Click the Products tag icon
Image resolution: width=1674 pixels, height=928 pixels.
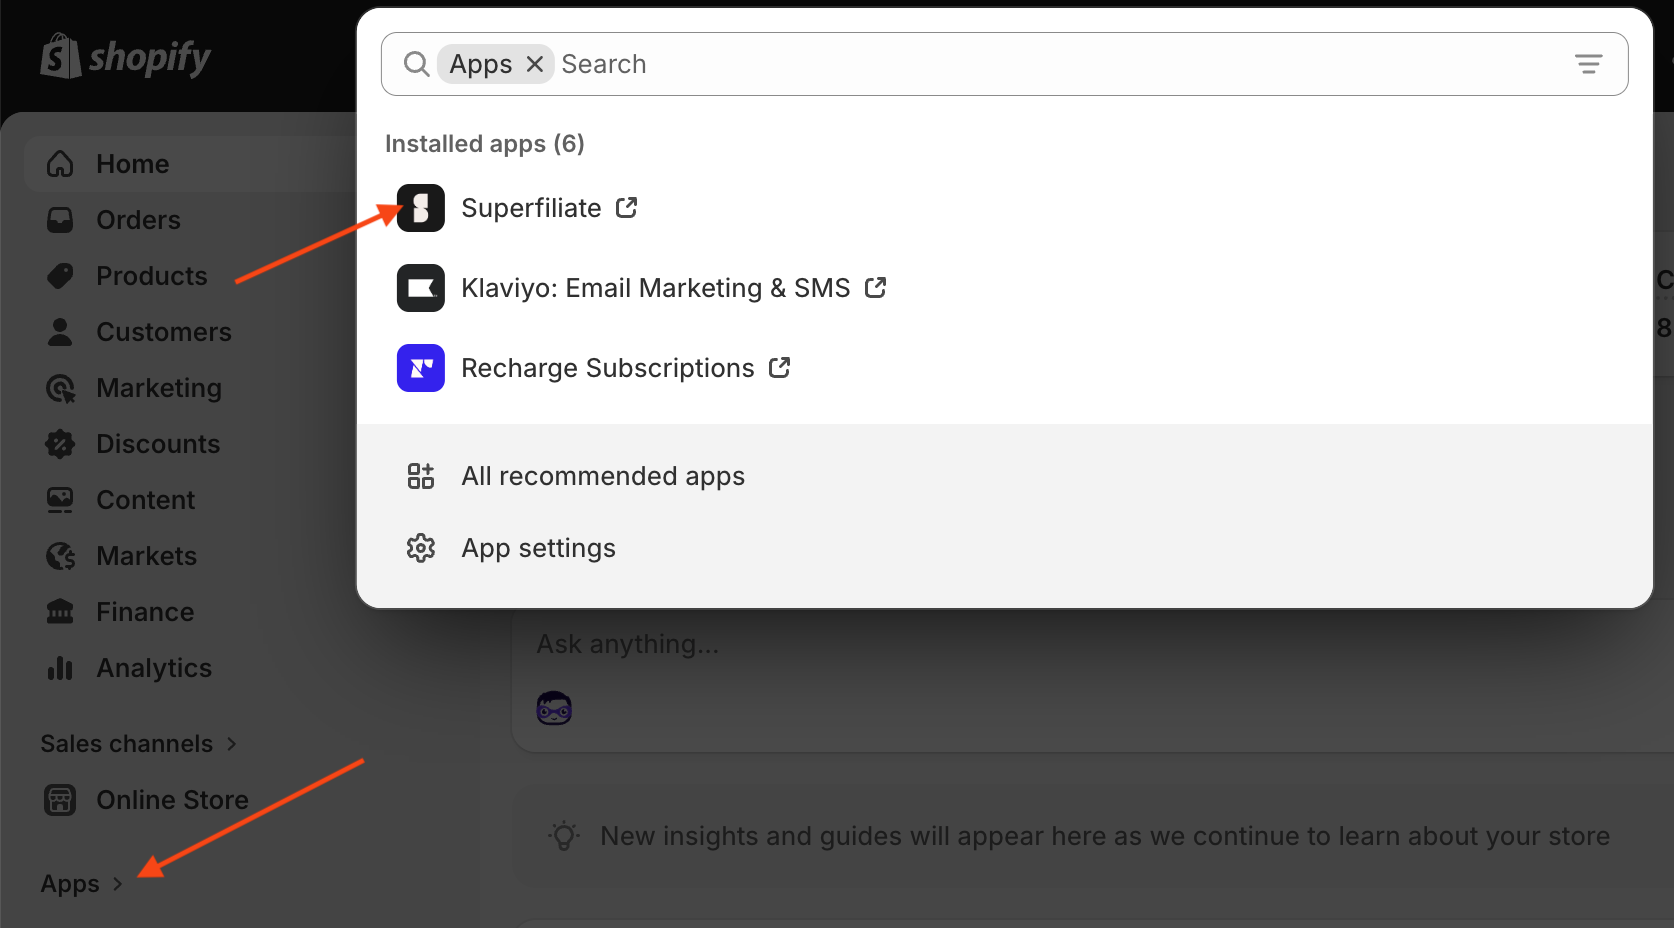tap(60, 276)
